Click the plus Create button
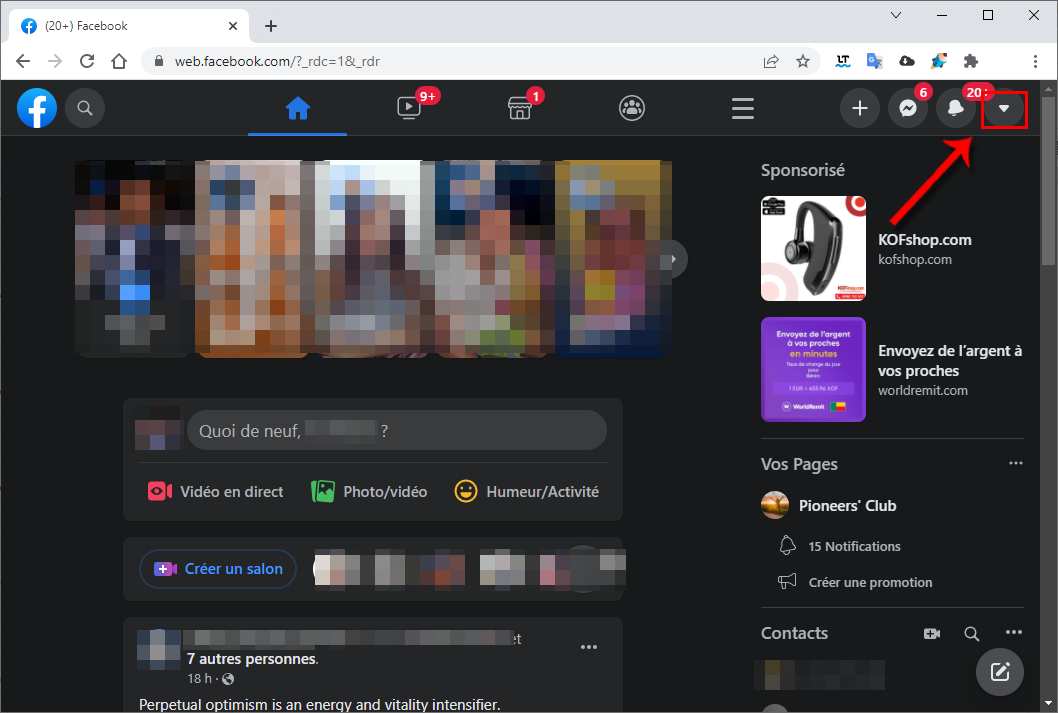Screen dimensions: 1058x713 860,108
